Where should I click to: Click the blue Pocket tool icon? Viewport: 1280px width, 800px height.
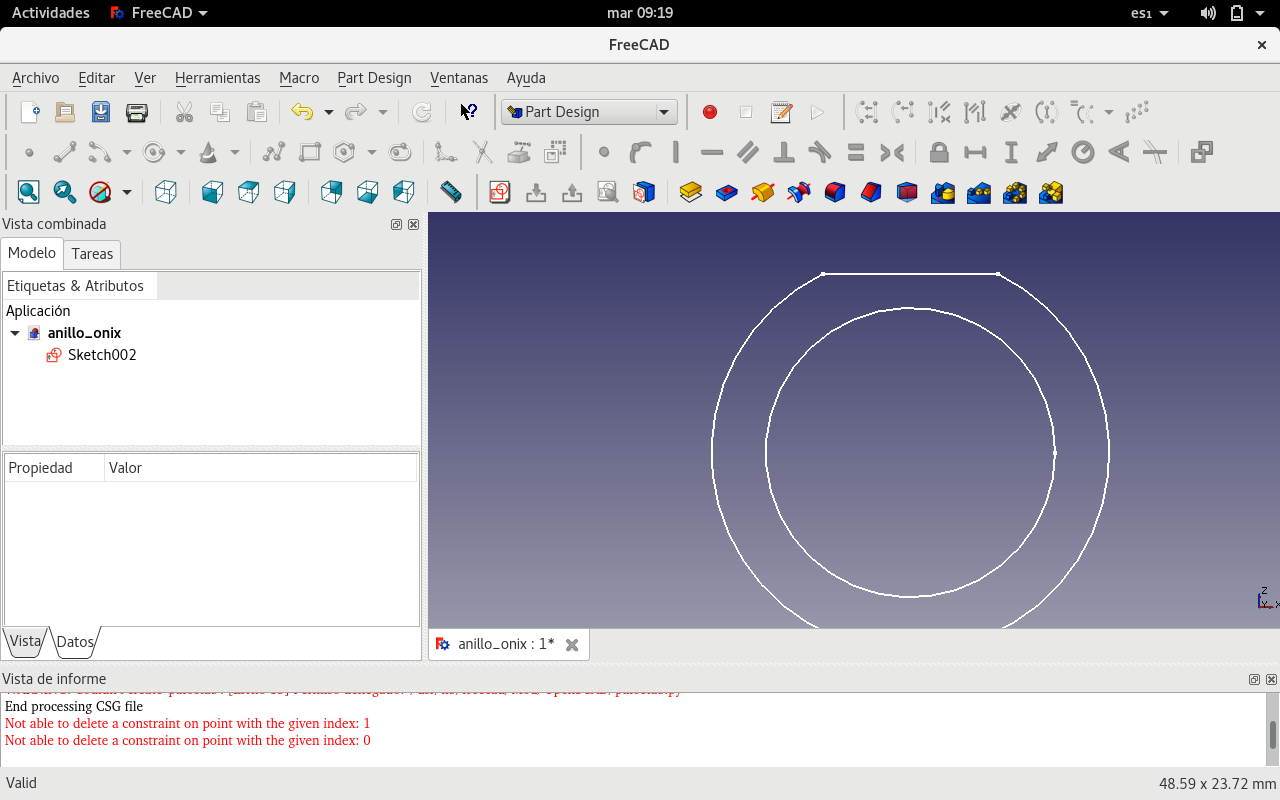click(727, 192)
